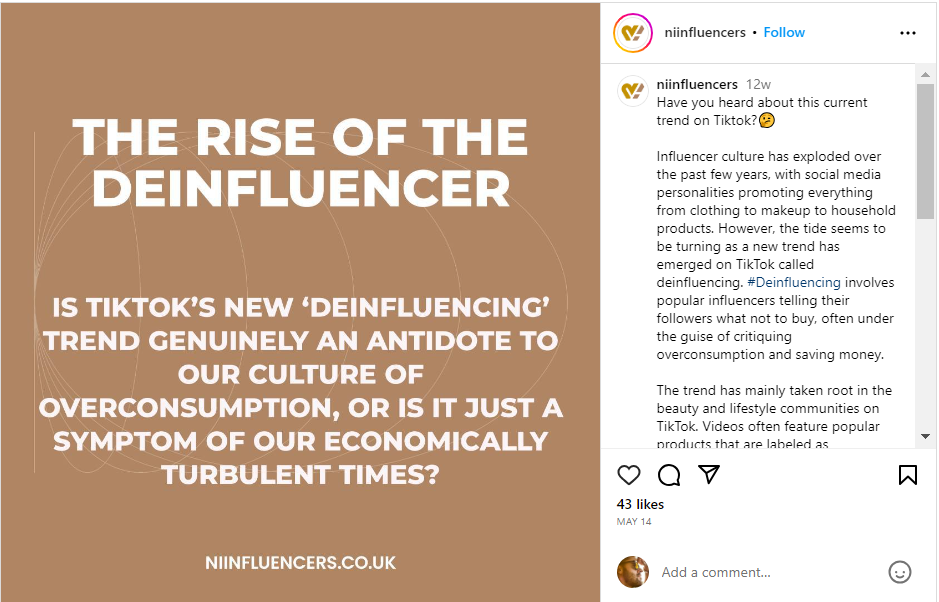Toggle following niinfluencers with the Follow control
939x602 pixels.
[784, 32]
